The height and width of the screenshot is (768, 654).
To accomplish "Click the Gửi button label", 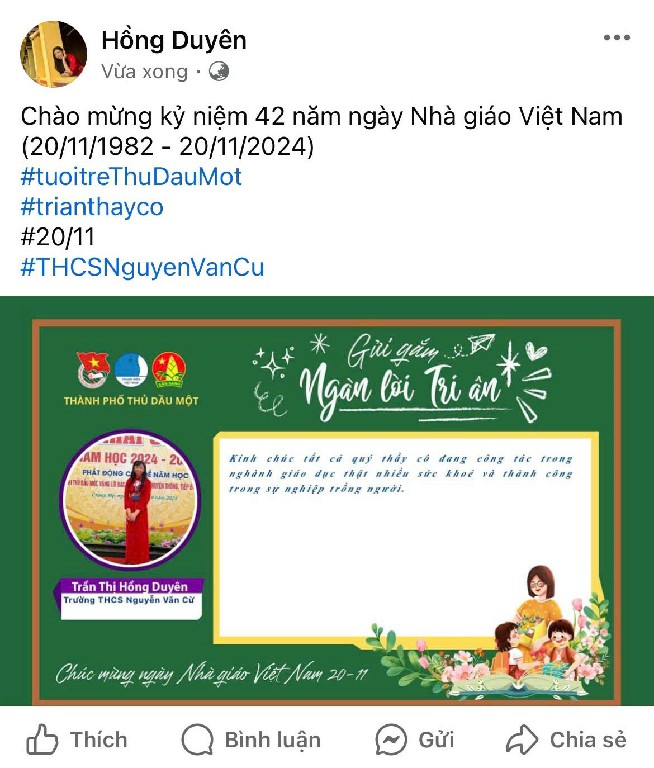I will pos(436,740).
